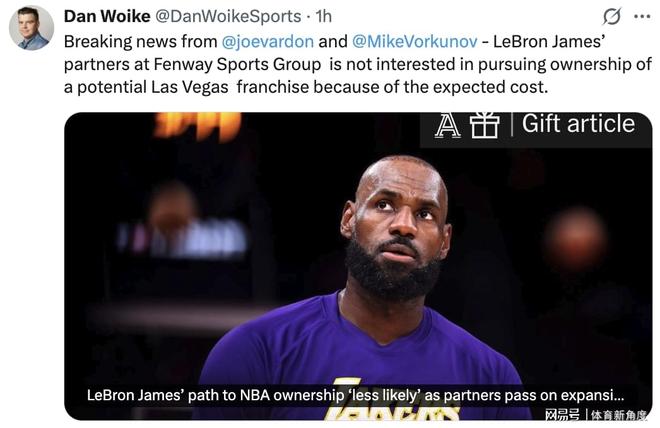Screen dimensions: 660x428
Task: Open the three-dot more options menu
Action: 642,17
